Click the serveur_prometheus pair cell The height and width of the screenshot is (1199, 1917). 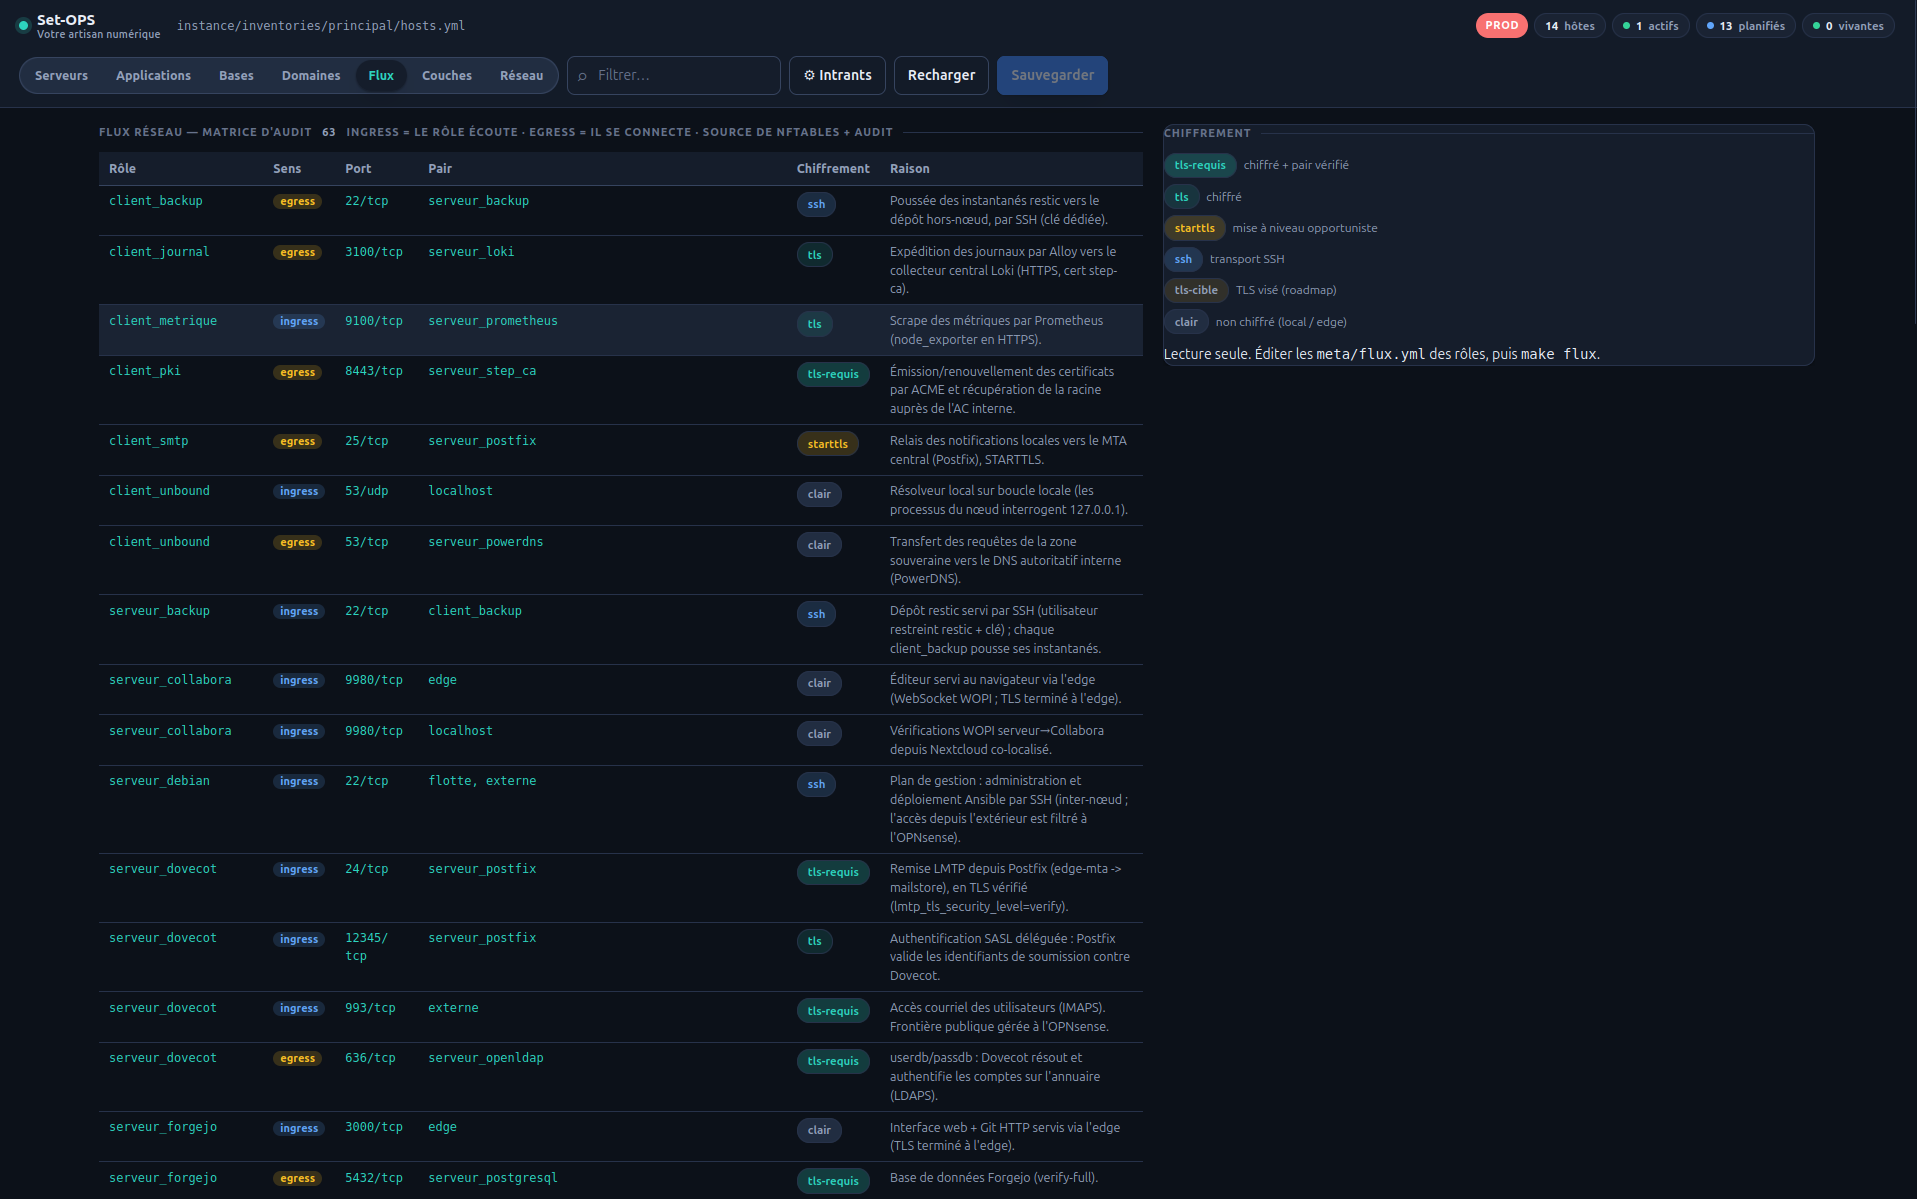tap(493, 321)
